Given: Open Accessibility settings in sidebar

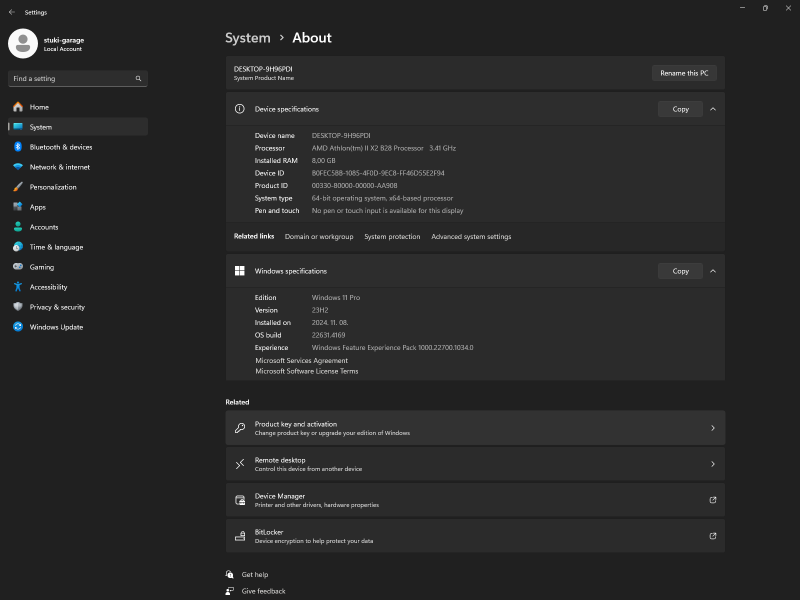Looking at the screenshot, I should point(78,287).
